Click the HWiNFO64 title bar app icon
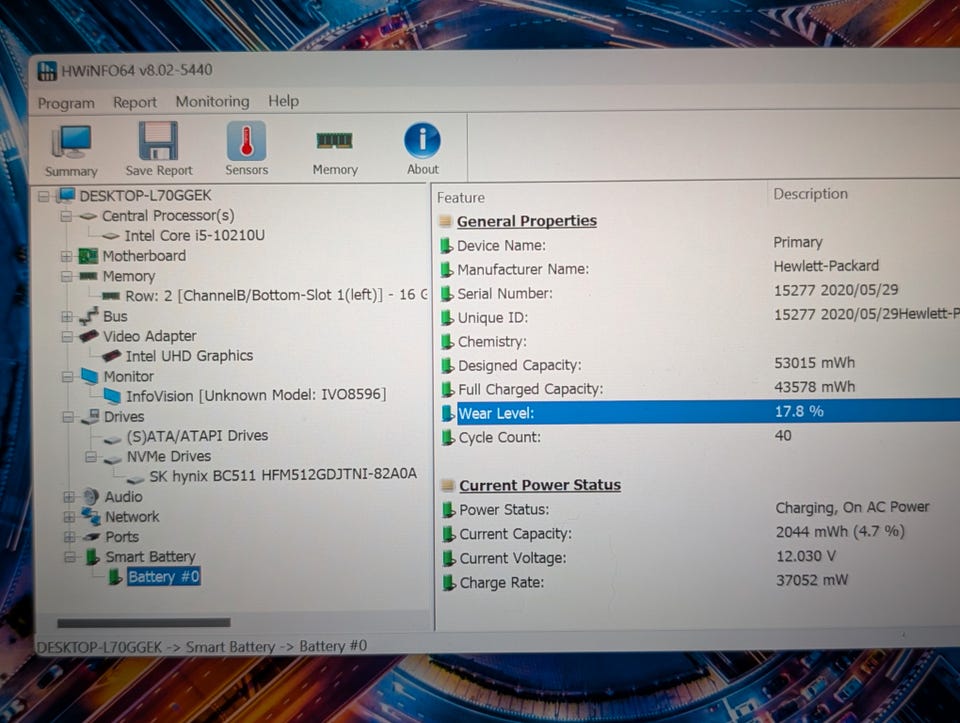This screenshot has height=723, width=960. [47, 71]
